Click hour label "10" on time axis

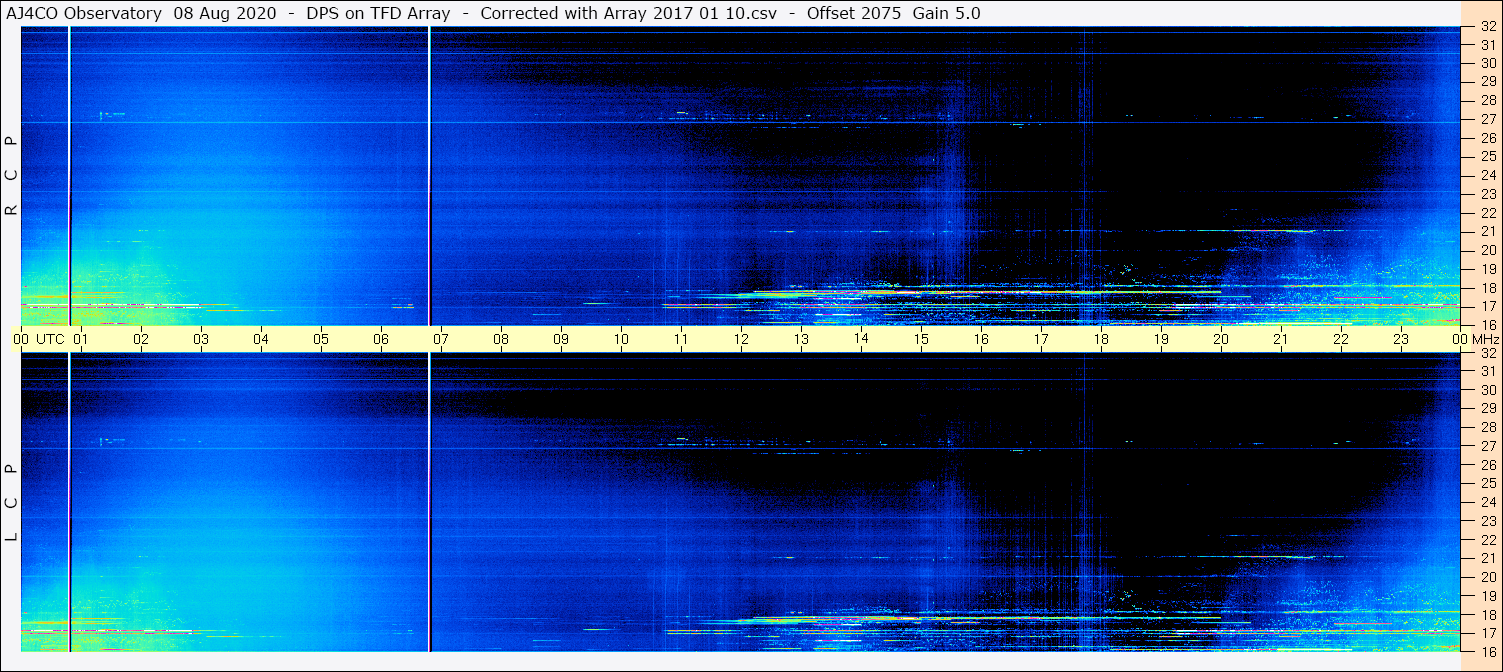coord(622,339)
